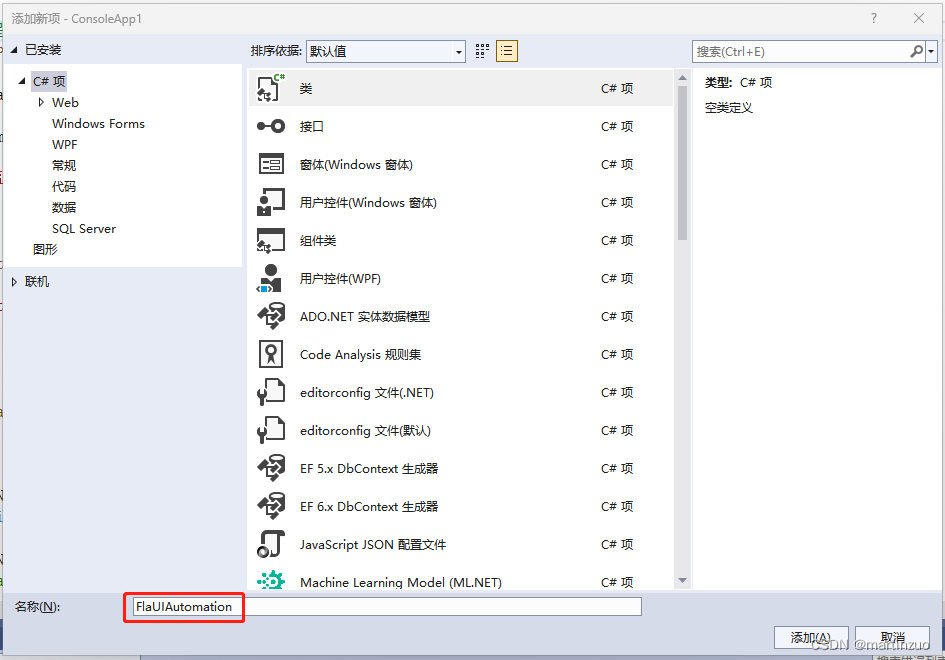
Task: Select the Web category
Action: [65, 102]
